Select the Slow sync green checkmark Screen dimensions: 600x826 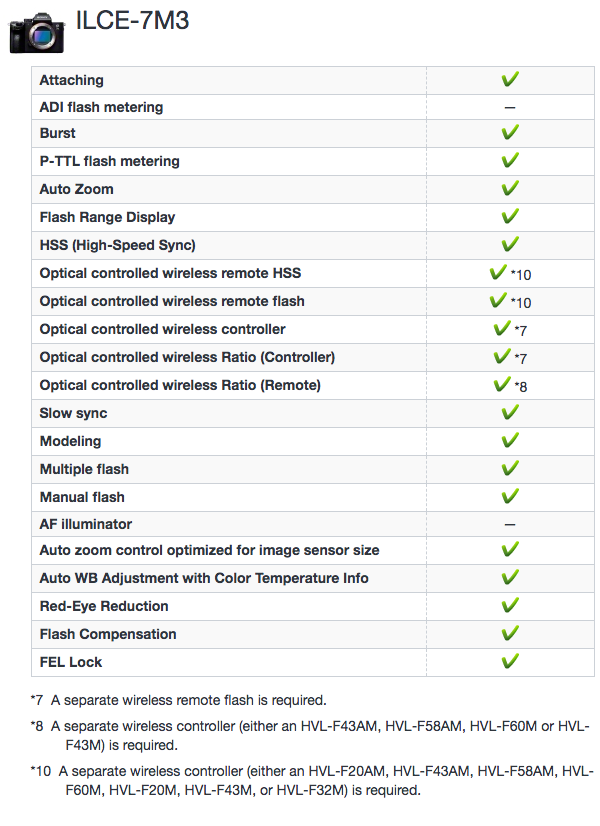click(x=510, y=413)
